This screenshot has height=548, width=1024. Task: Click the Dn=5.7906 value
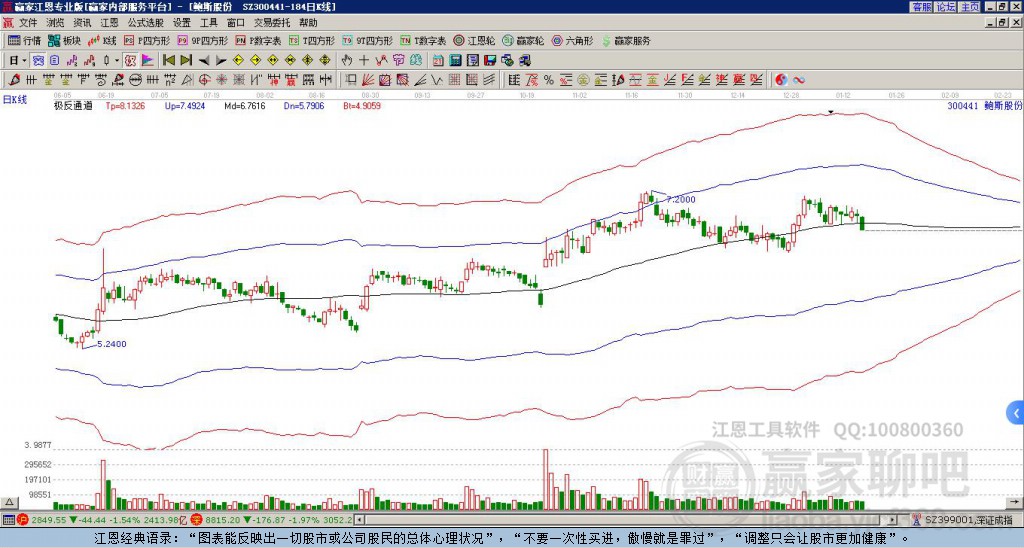point(304,105)
